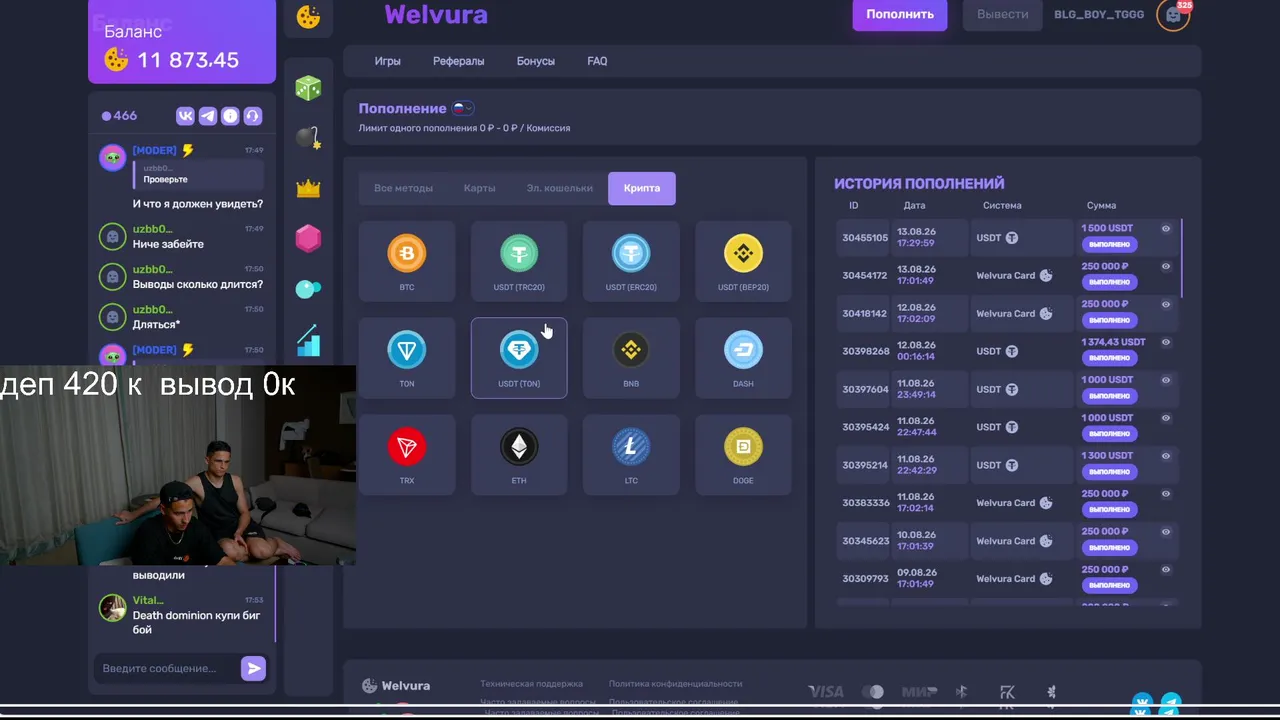
Task: View details of deposit 30418142
Action: pos(1166,305)
